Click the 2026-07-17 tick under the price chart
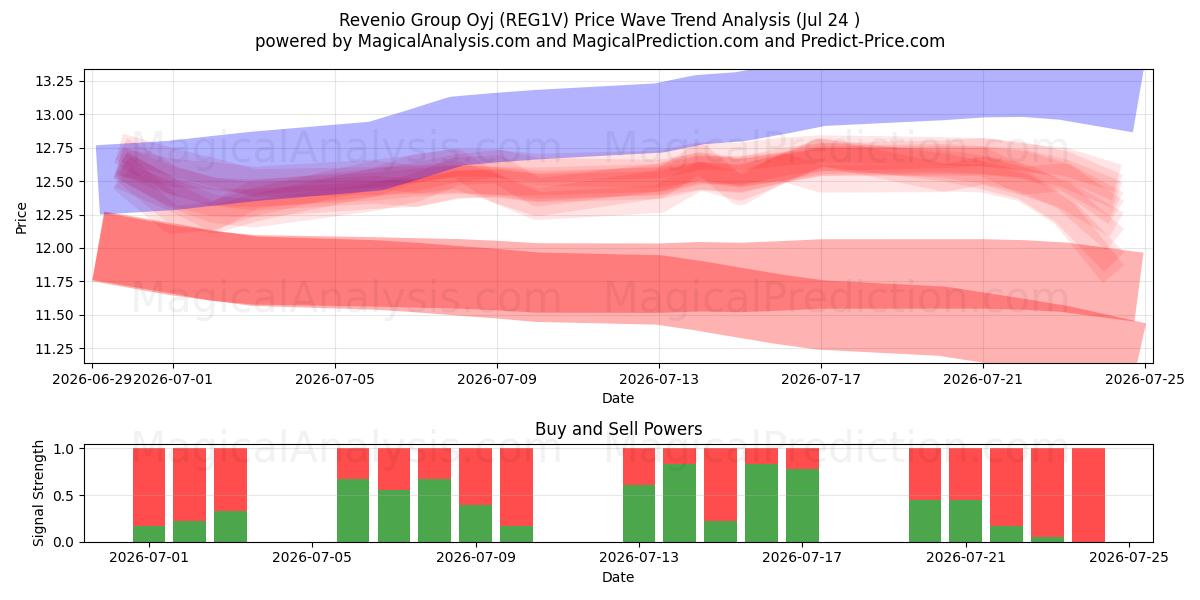This screenshot has width=1200, height=600. pyautogui.click(x=821, y=379)
